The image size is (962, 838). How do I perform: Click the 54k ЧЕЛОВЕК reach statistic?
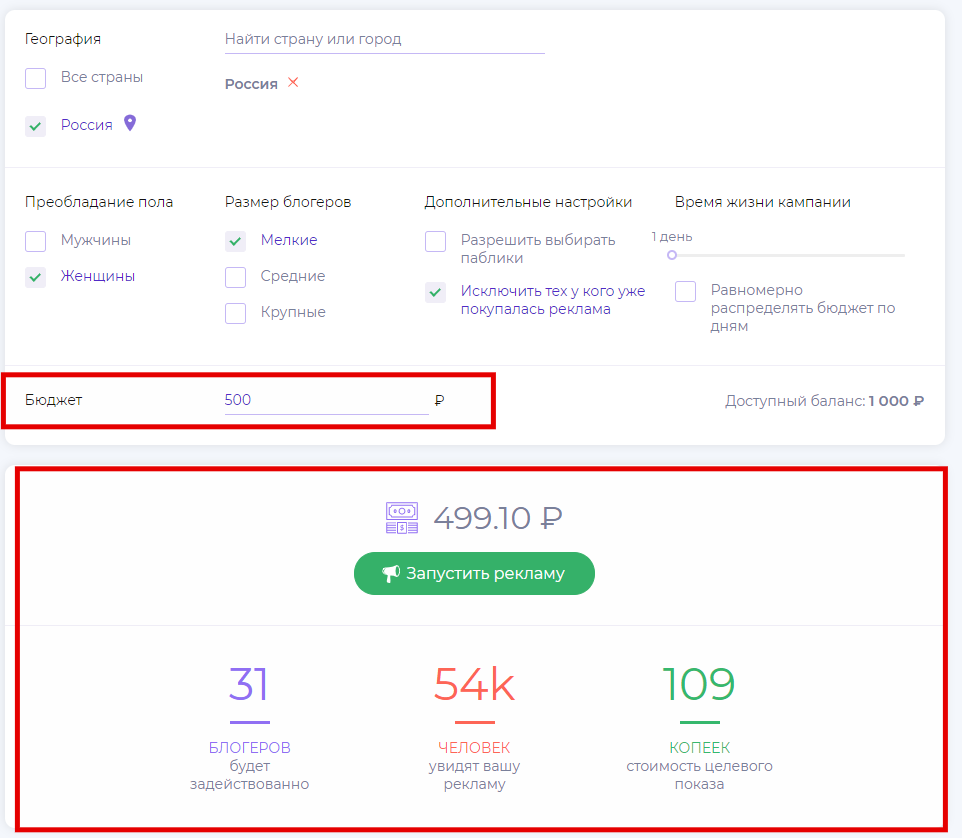[474, 685]
